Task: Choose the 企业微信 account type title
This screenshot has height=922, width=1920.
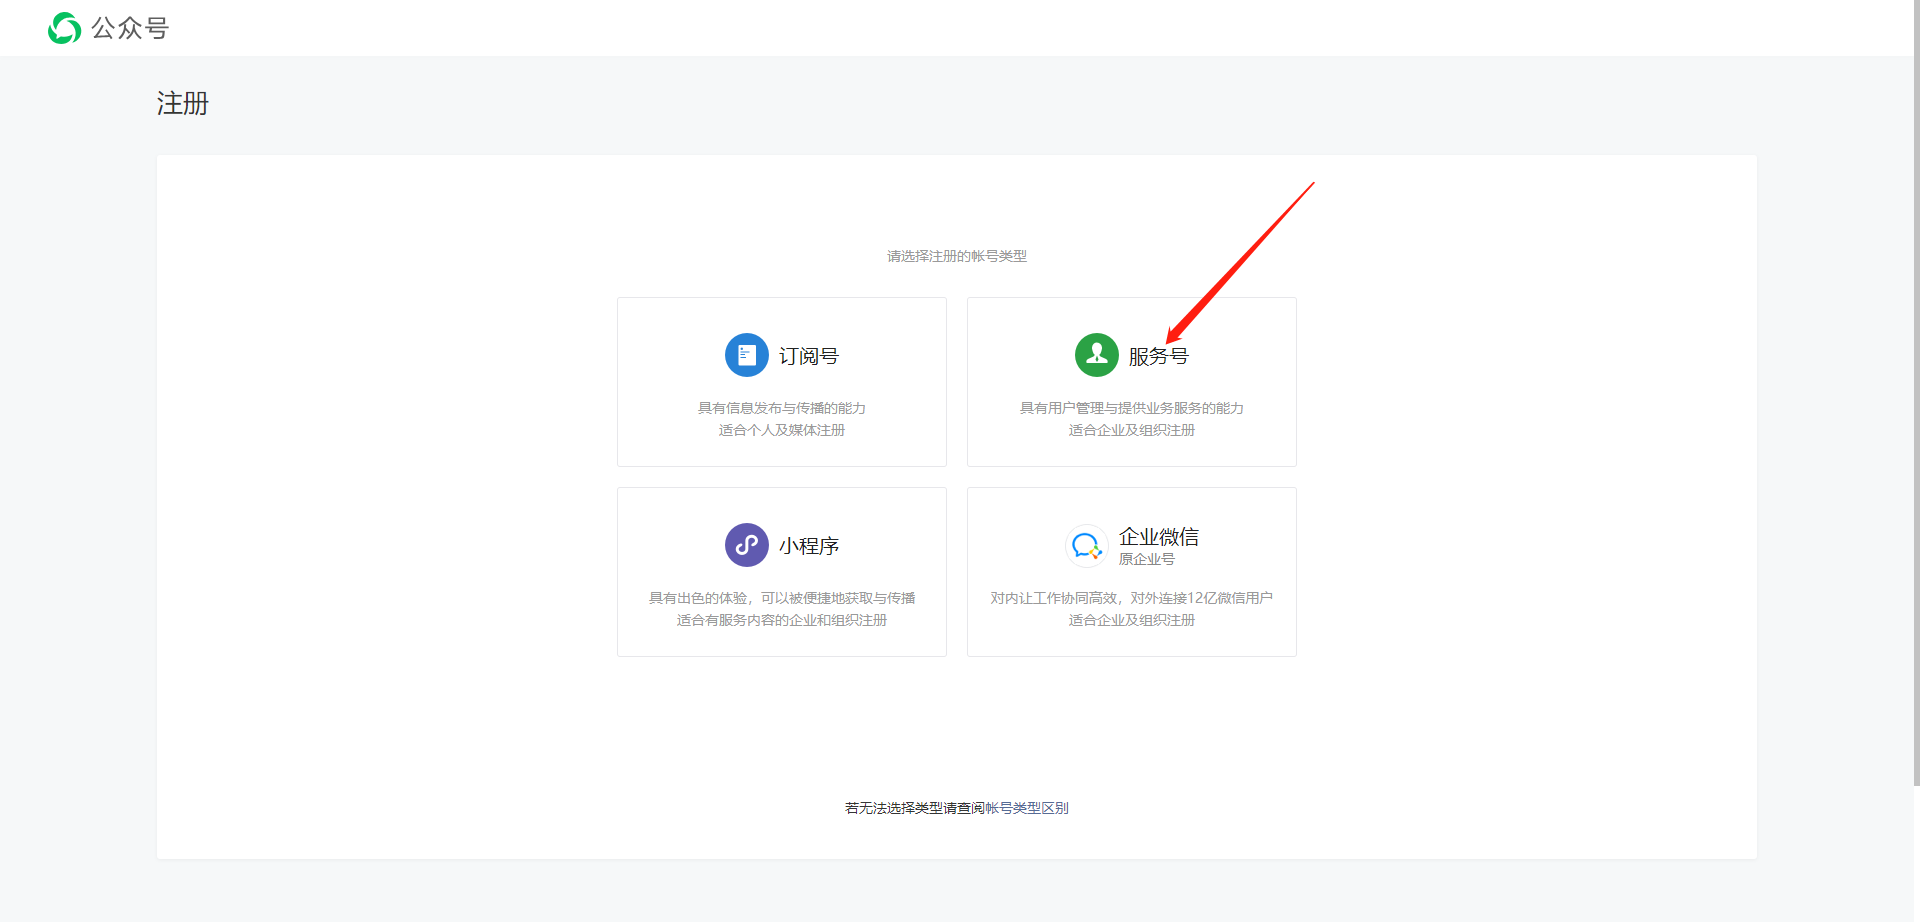Action: (x=1159, y=537)
